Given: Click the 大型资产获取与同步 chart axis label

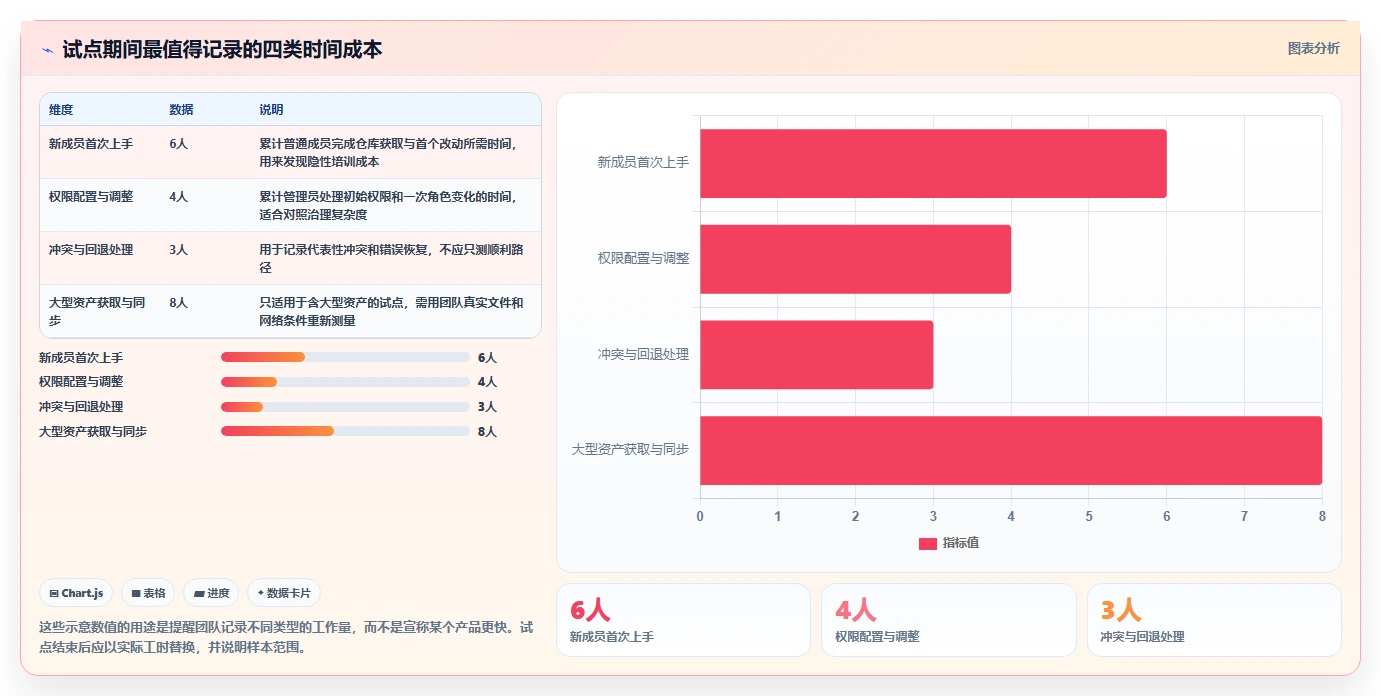Looking at the screenshot, I should (x=630, y=450).
